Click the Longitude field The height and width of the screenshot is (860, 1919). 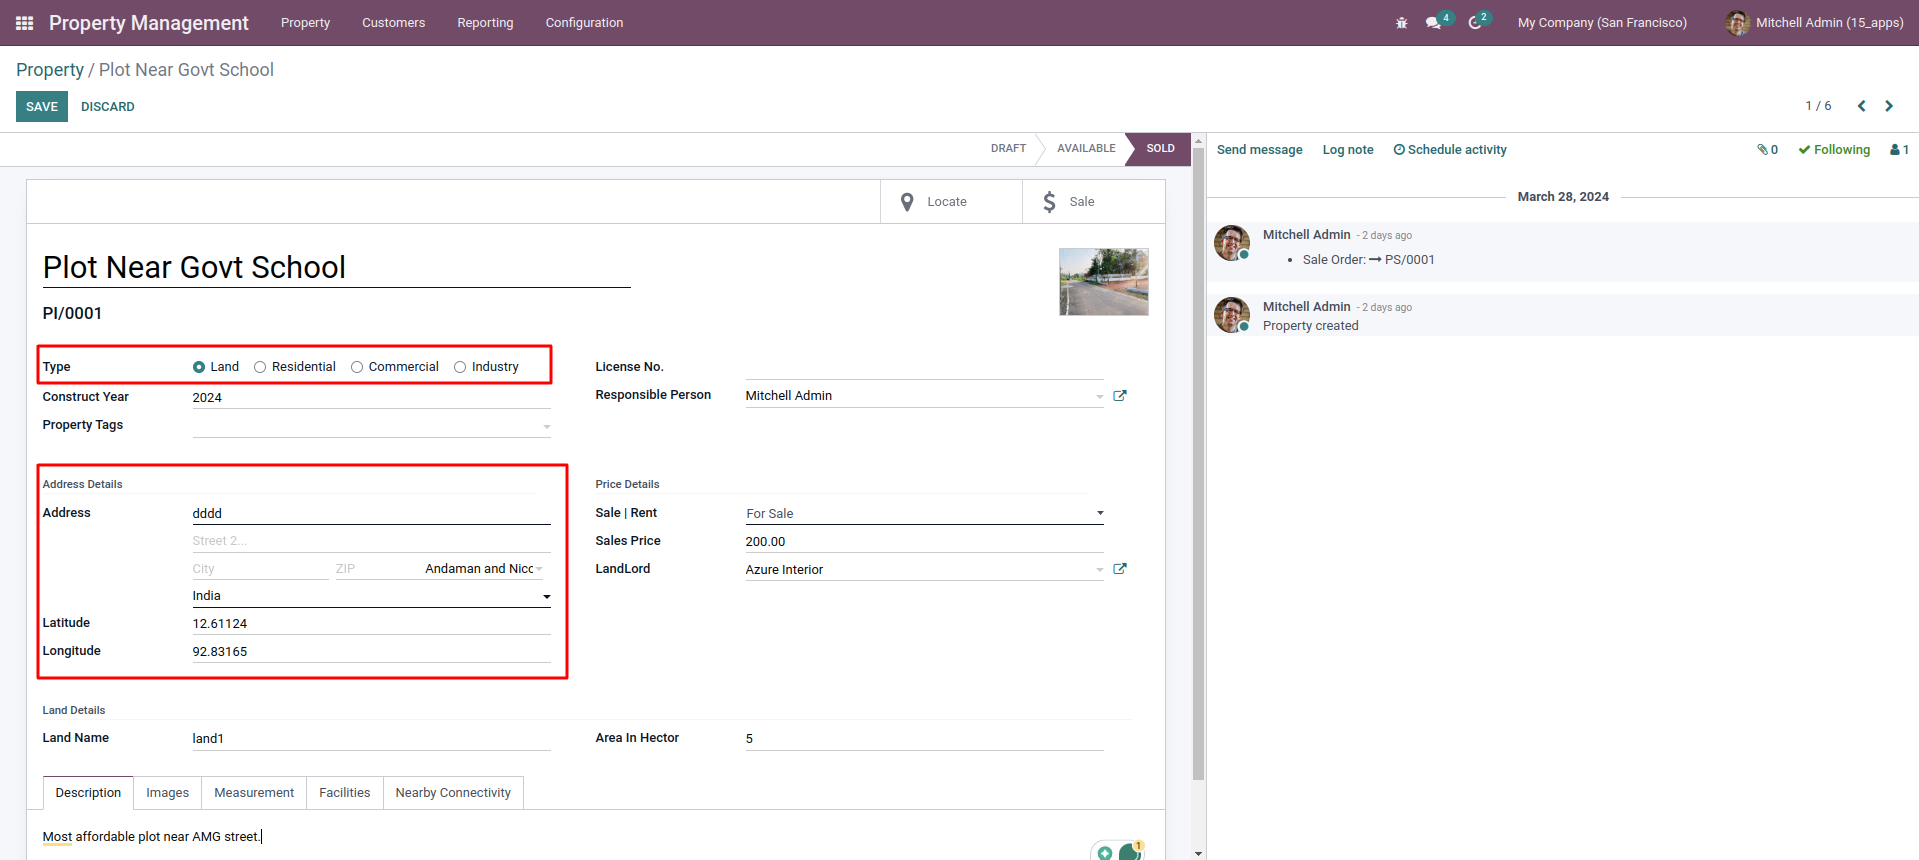tap(372, 652)
